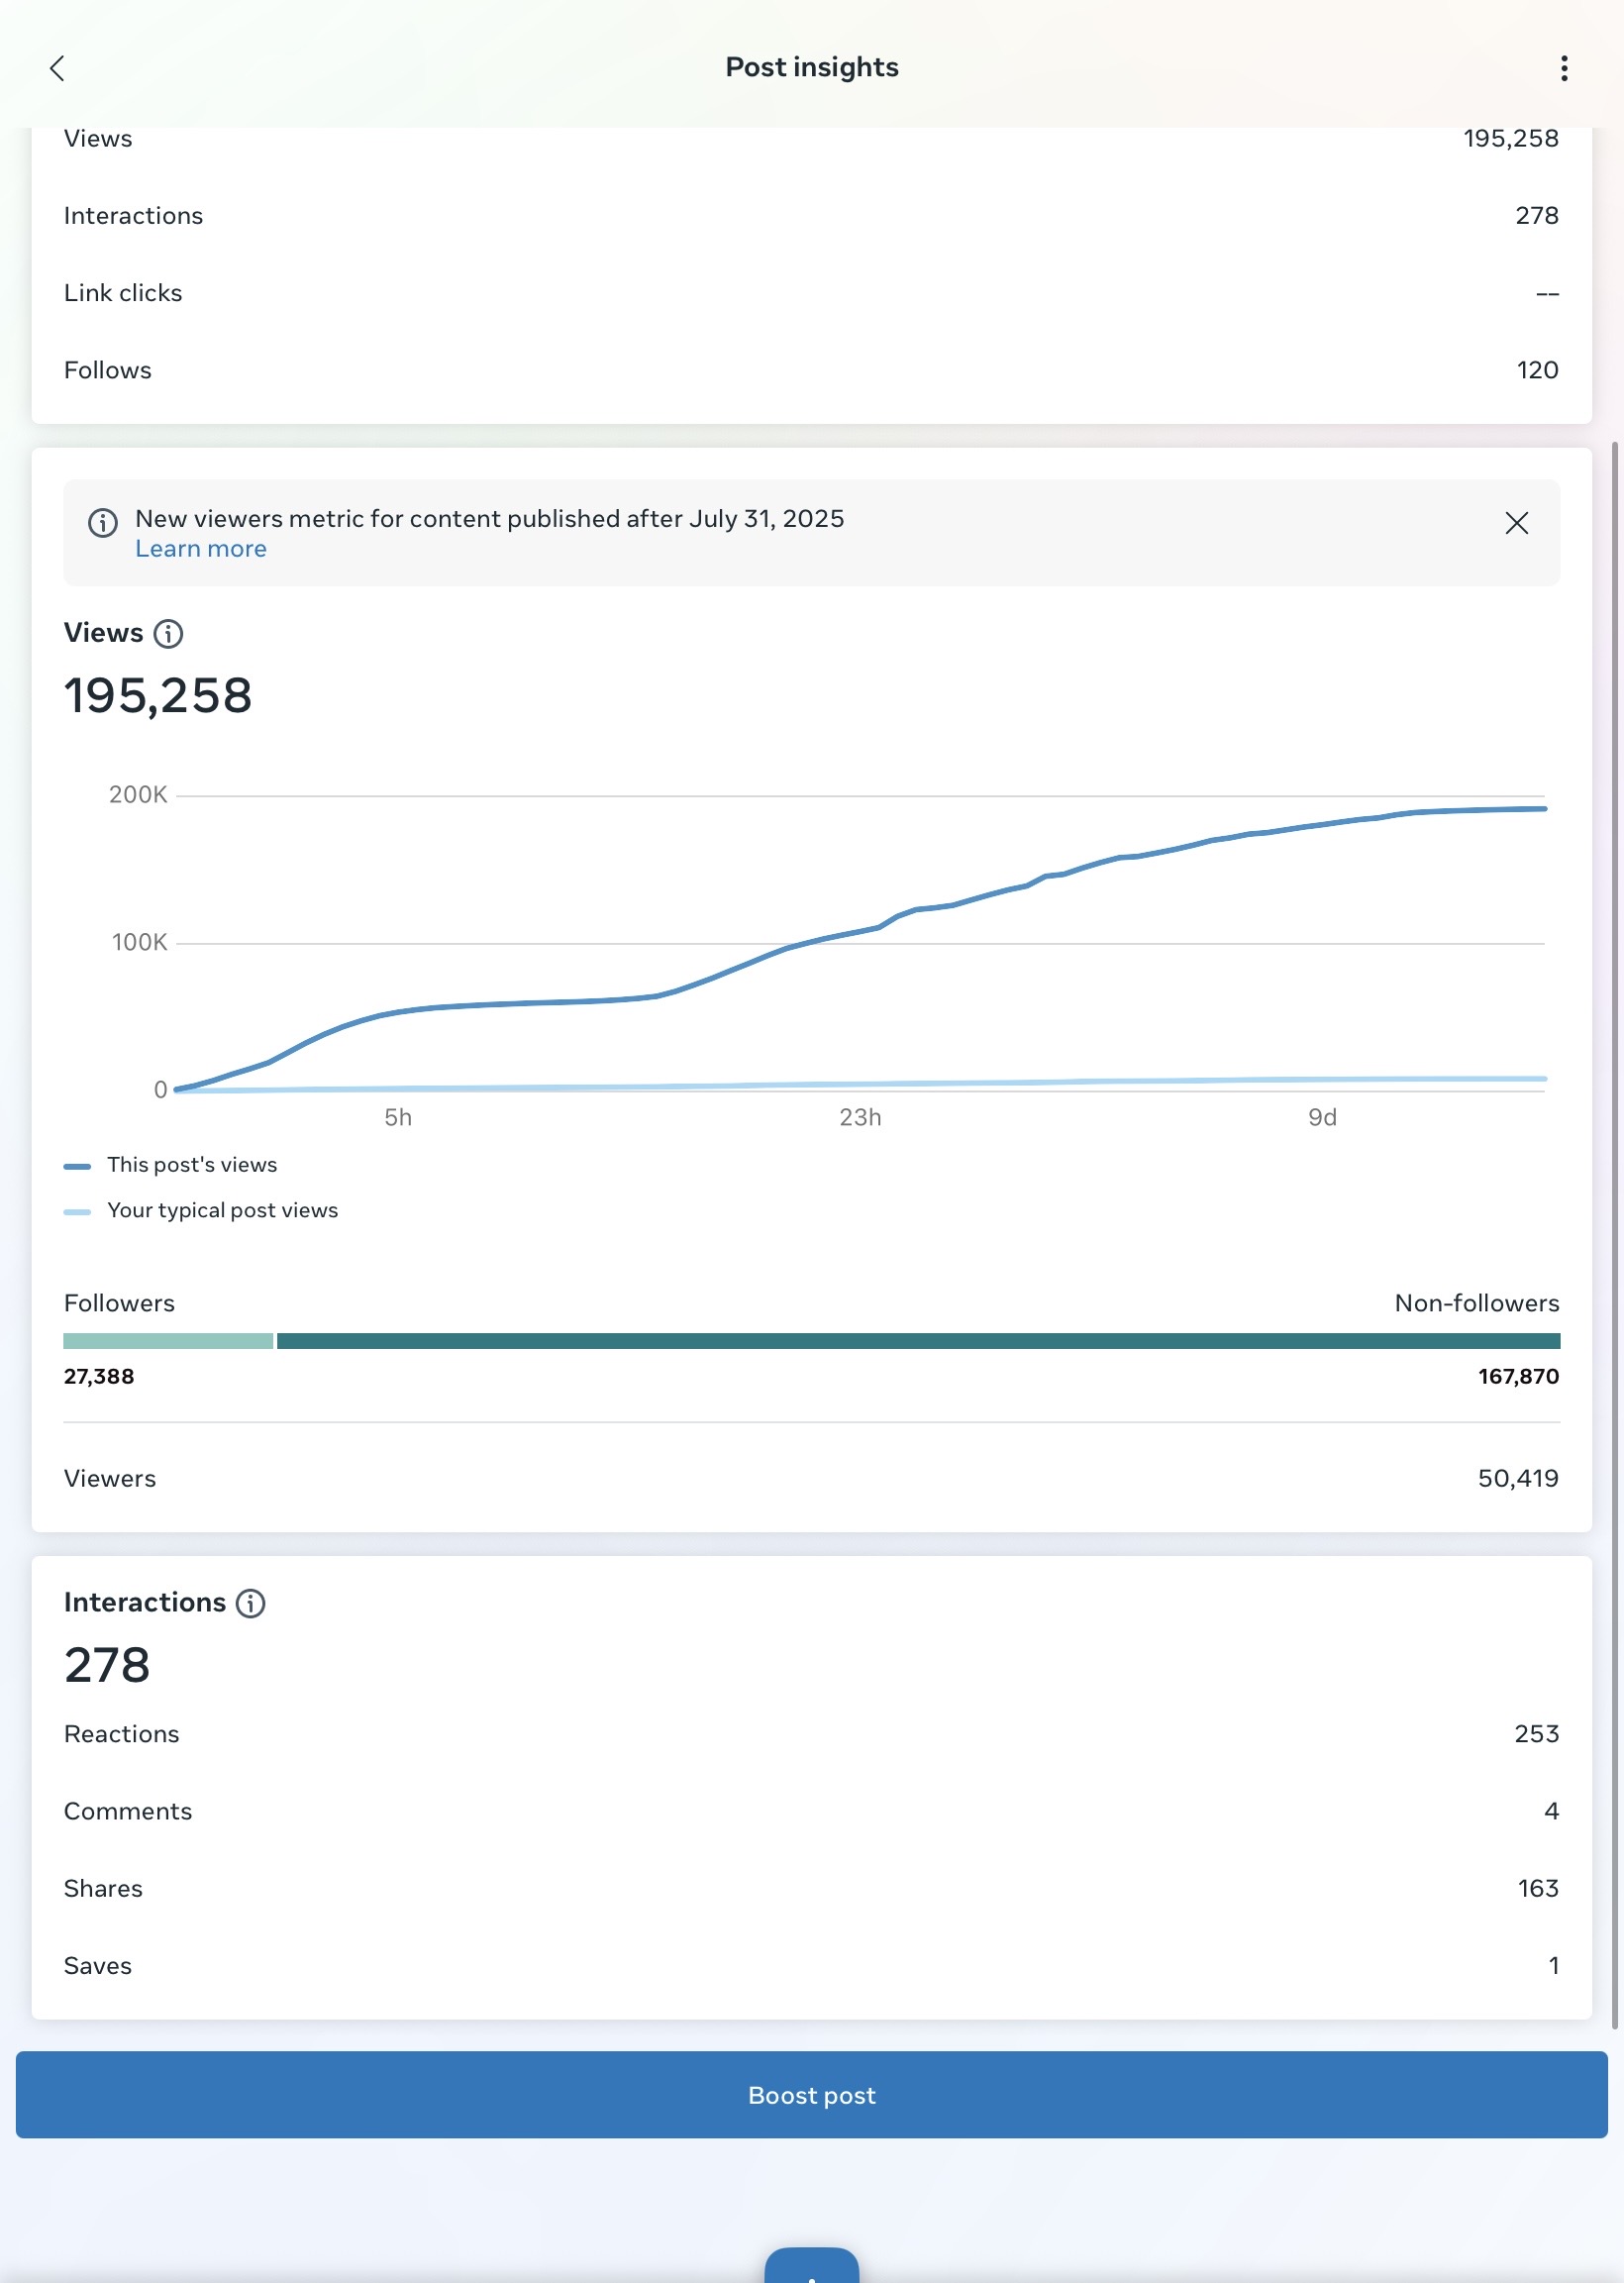
Task: Tap the Boost post button
Action: [812, 2095]
